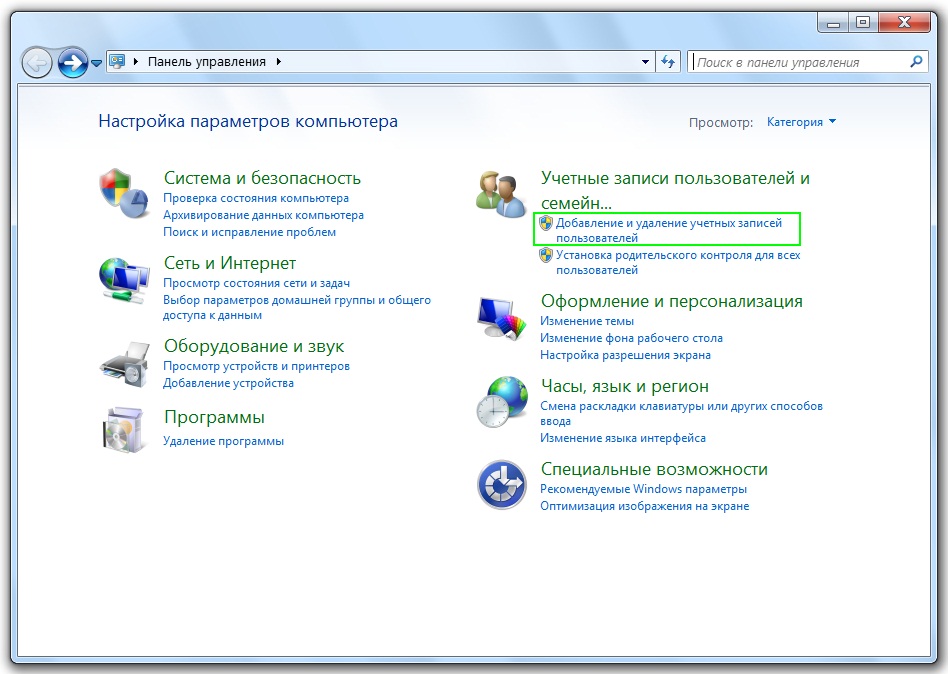
Task: Open Hardware and Sound printer icon
Action: (x=126, y=363)
